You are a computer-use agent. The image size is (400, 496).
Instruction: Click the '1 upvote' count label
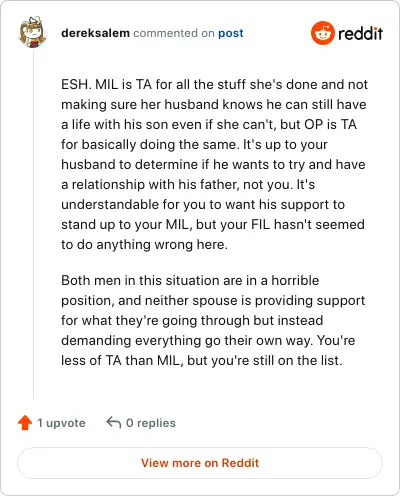click(61, 423)
